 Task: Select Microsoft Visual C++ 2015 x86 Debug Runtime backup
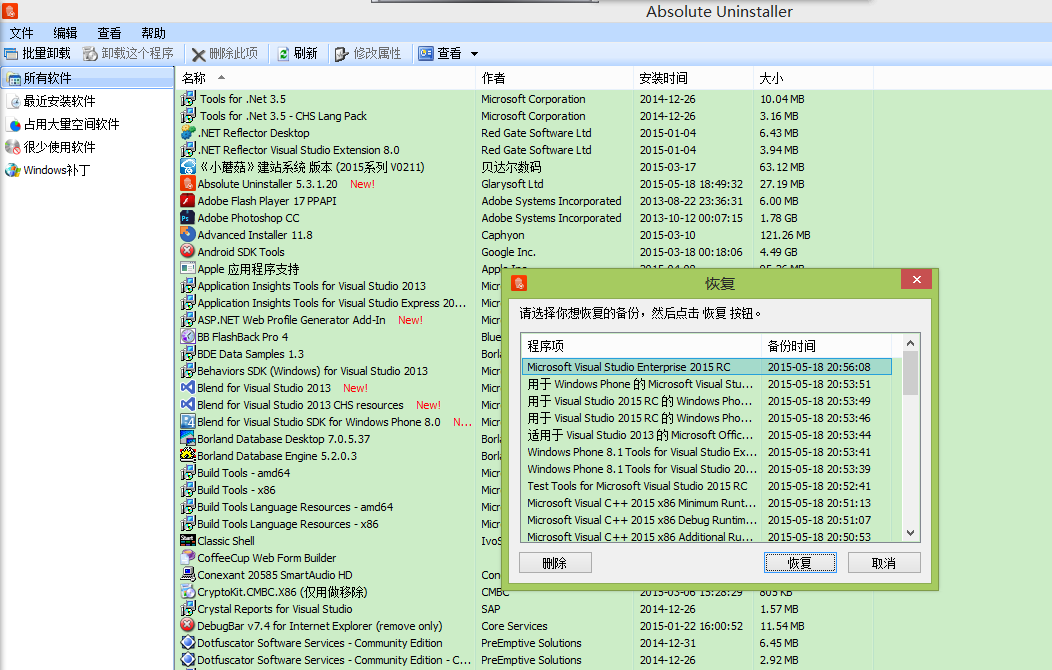pos(707,520)
